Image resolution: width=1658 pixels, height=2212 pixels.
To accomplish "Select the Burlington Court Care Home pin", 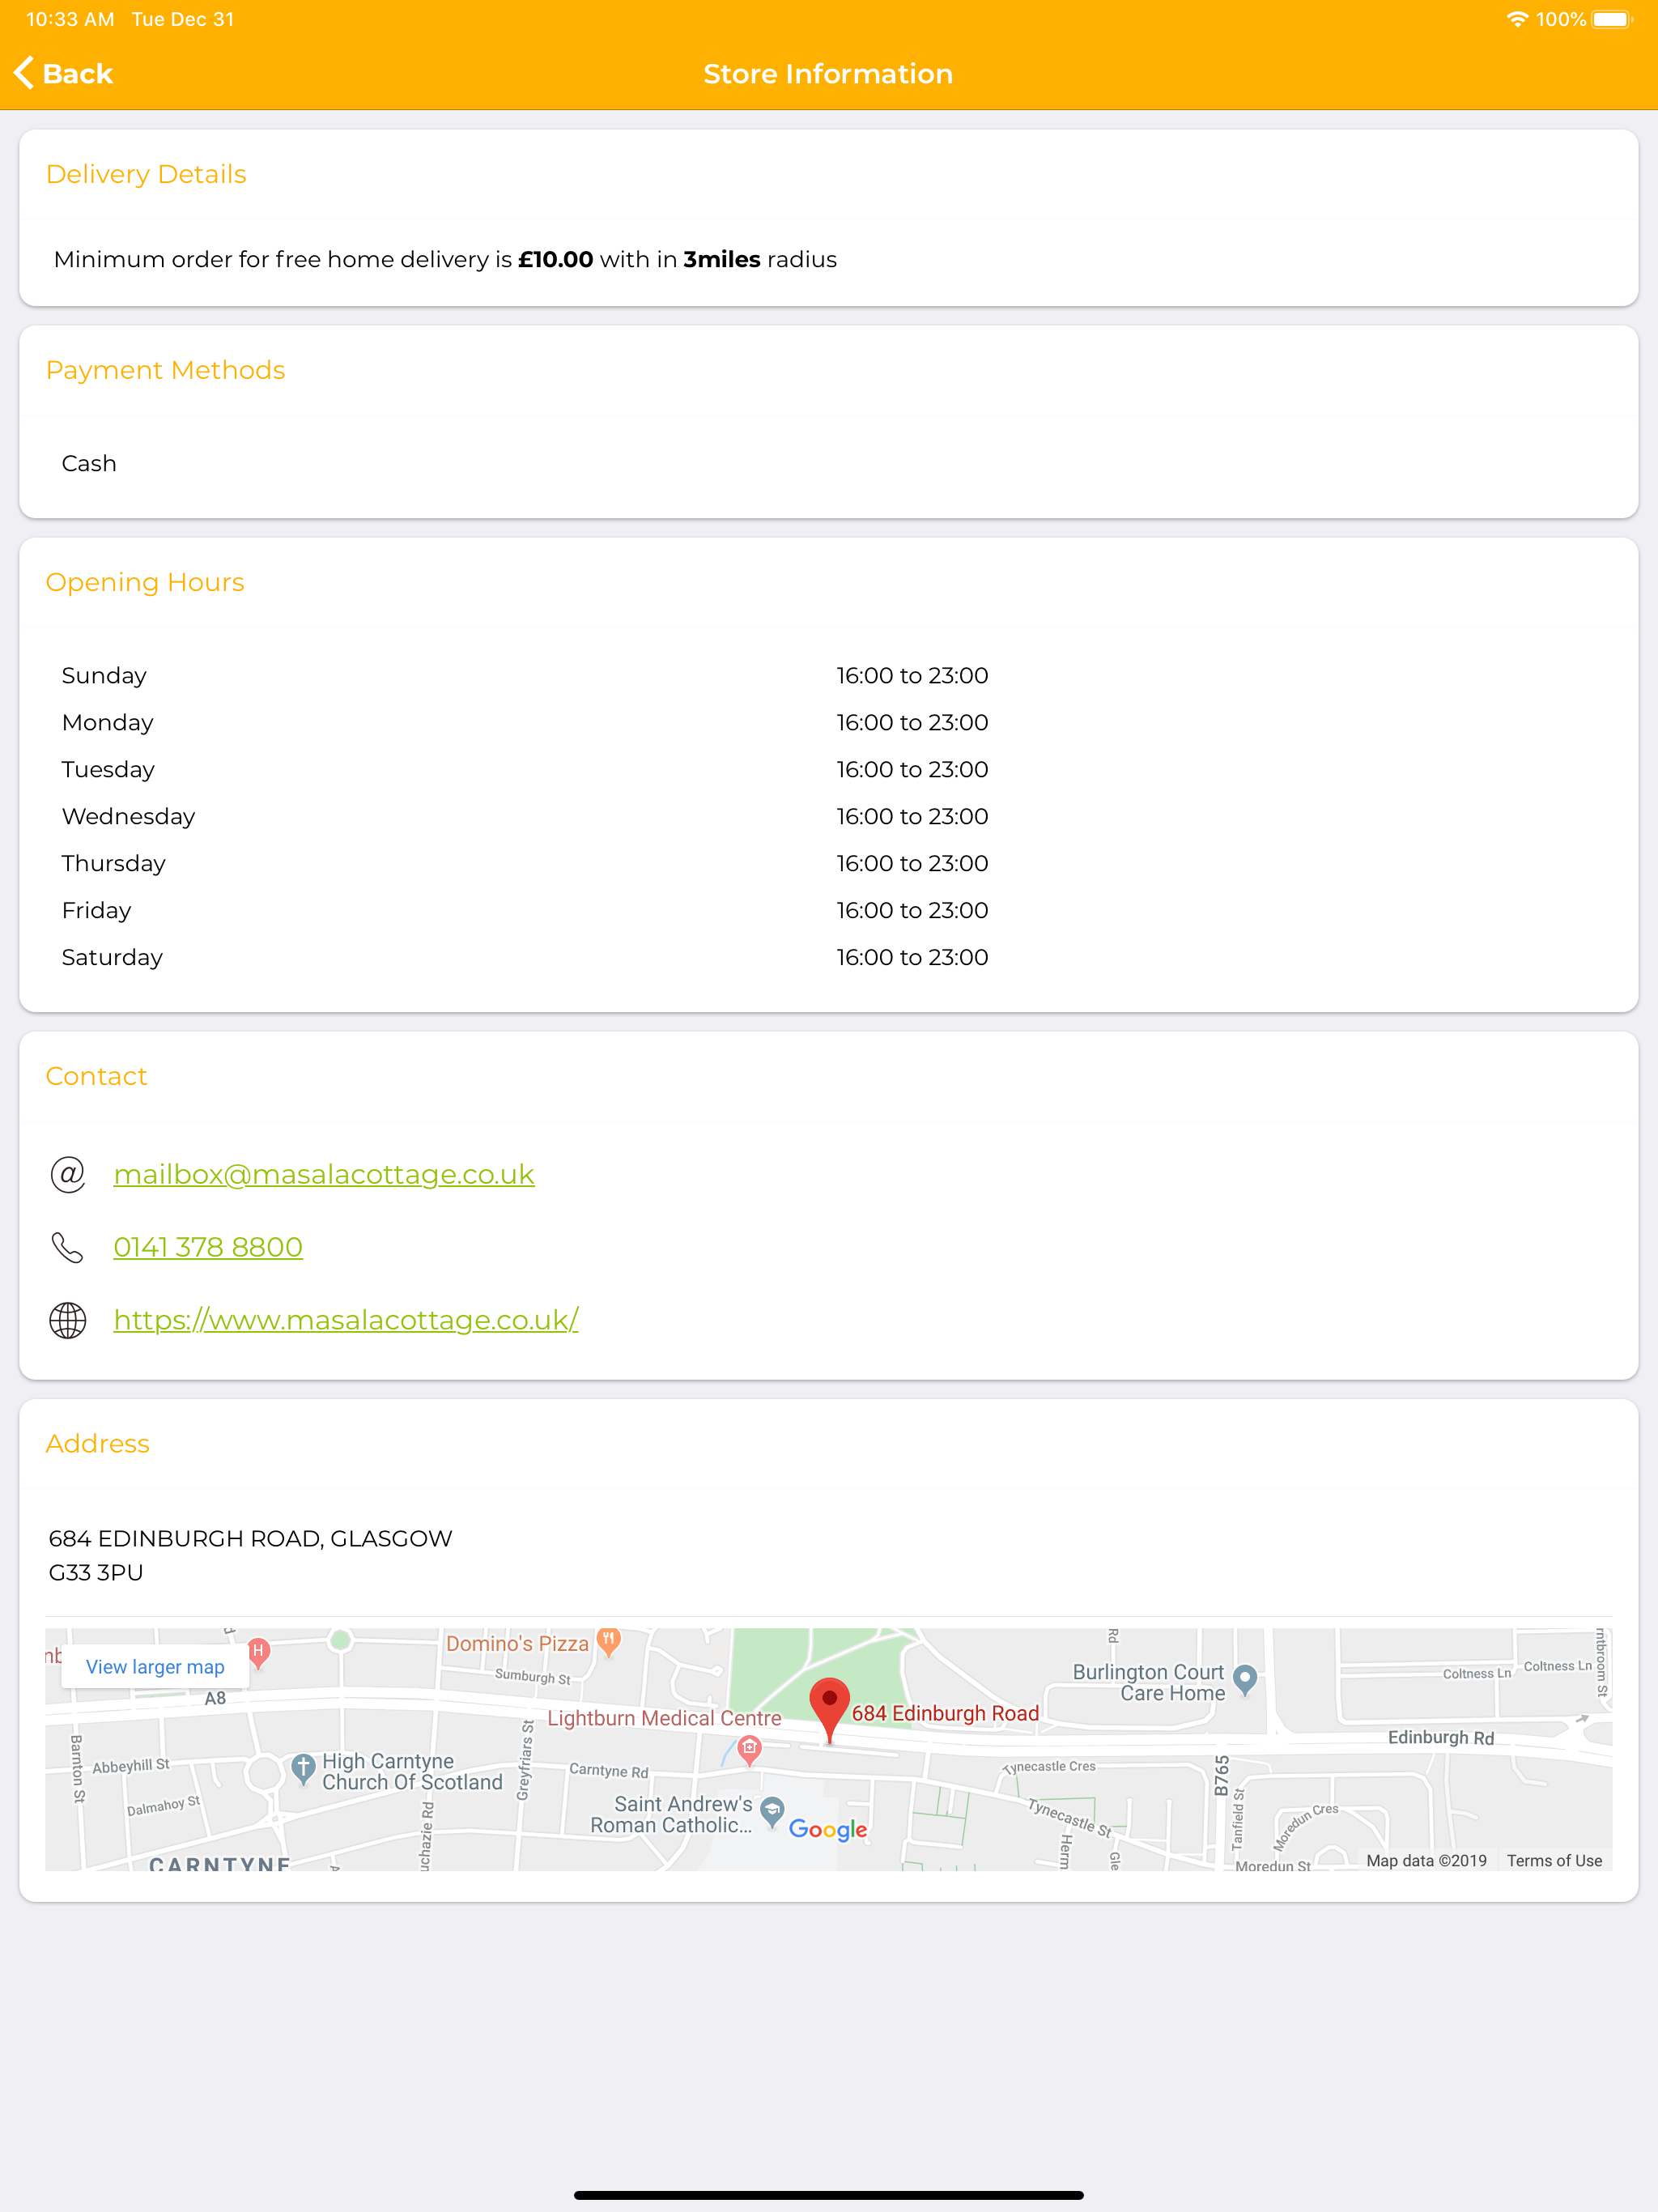I will 1245,1680.
